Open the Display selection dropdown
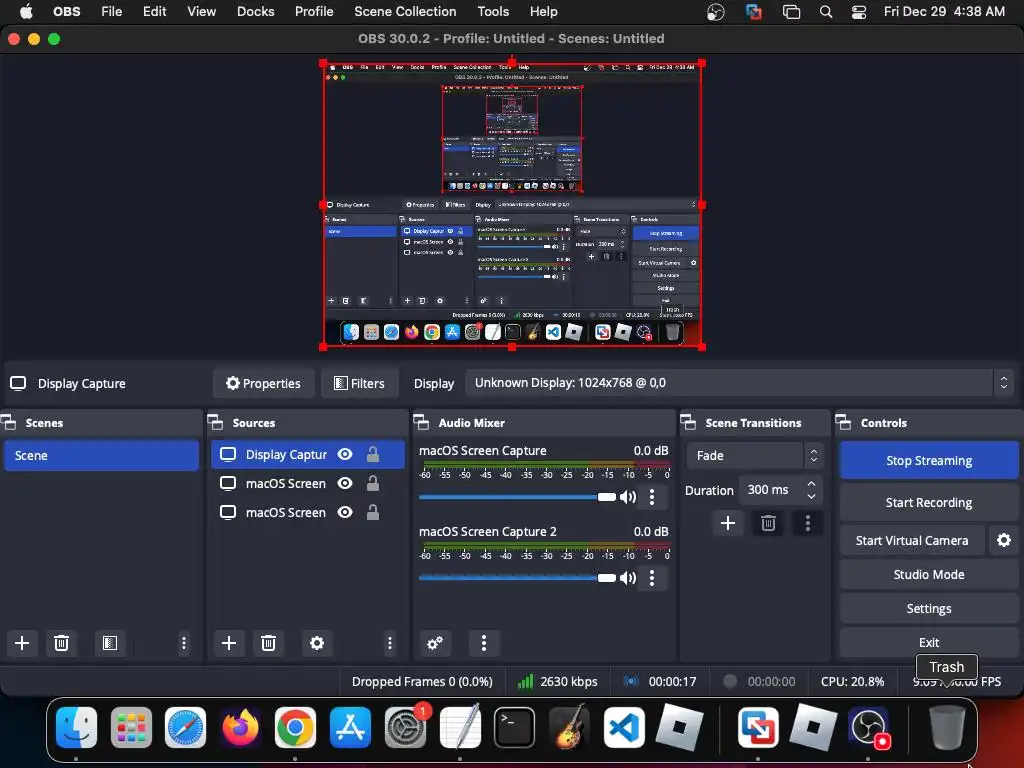The height and width of the screenshot is (768, 1024). 740,383
